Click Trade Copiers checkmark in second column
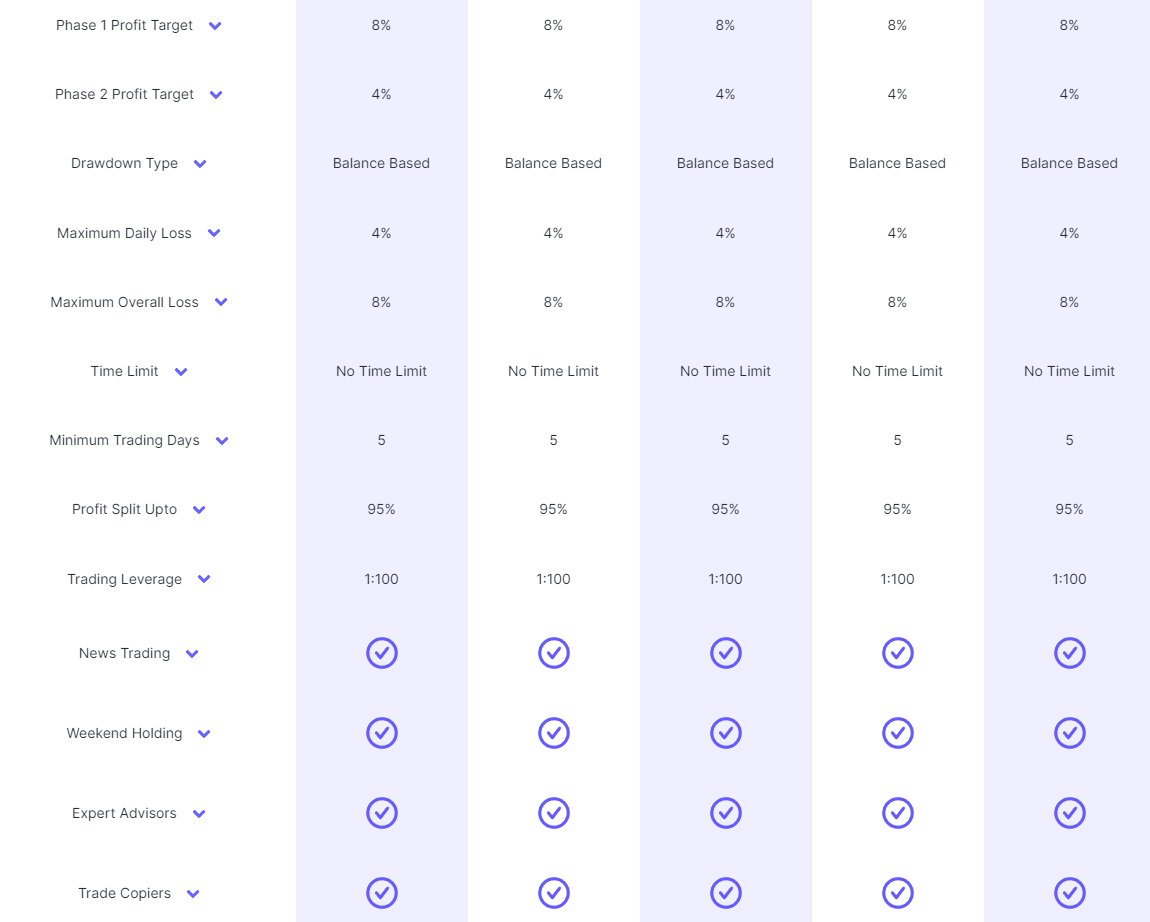This screenshot has width=1150, height=922. click(x=554, y=893)
